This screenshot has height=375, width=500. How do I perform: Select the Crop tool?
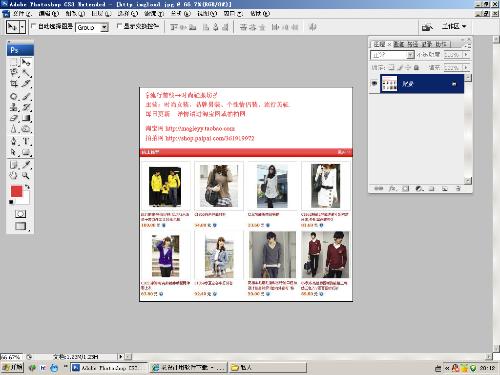(14, 84)
